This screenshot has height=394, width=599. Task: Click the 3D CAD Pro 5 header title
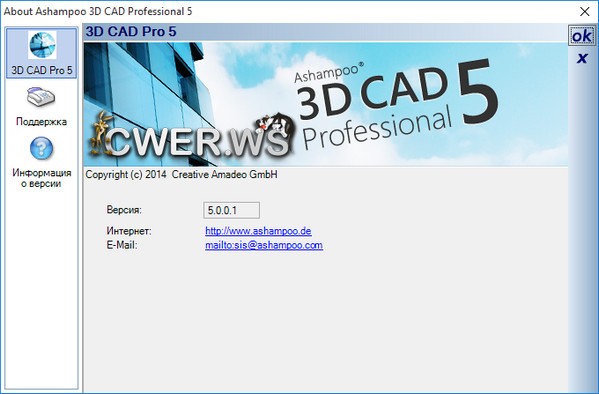[x=131, y=32]
